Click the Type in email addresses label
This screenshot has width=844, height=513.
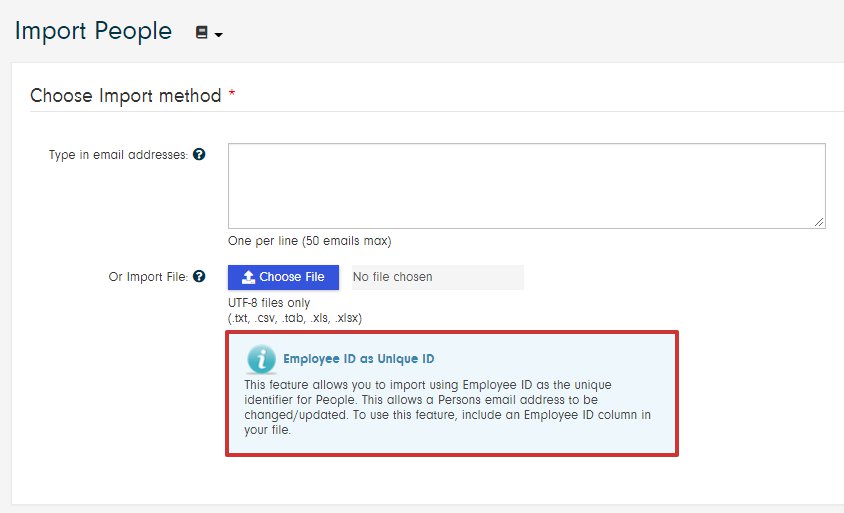coord(118,155)
